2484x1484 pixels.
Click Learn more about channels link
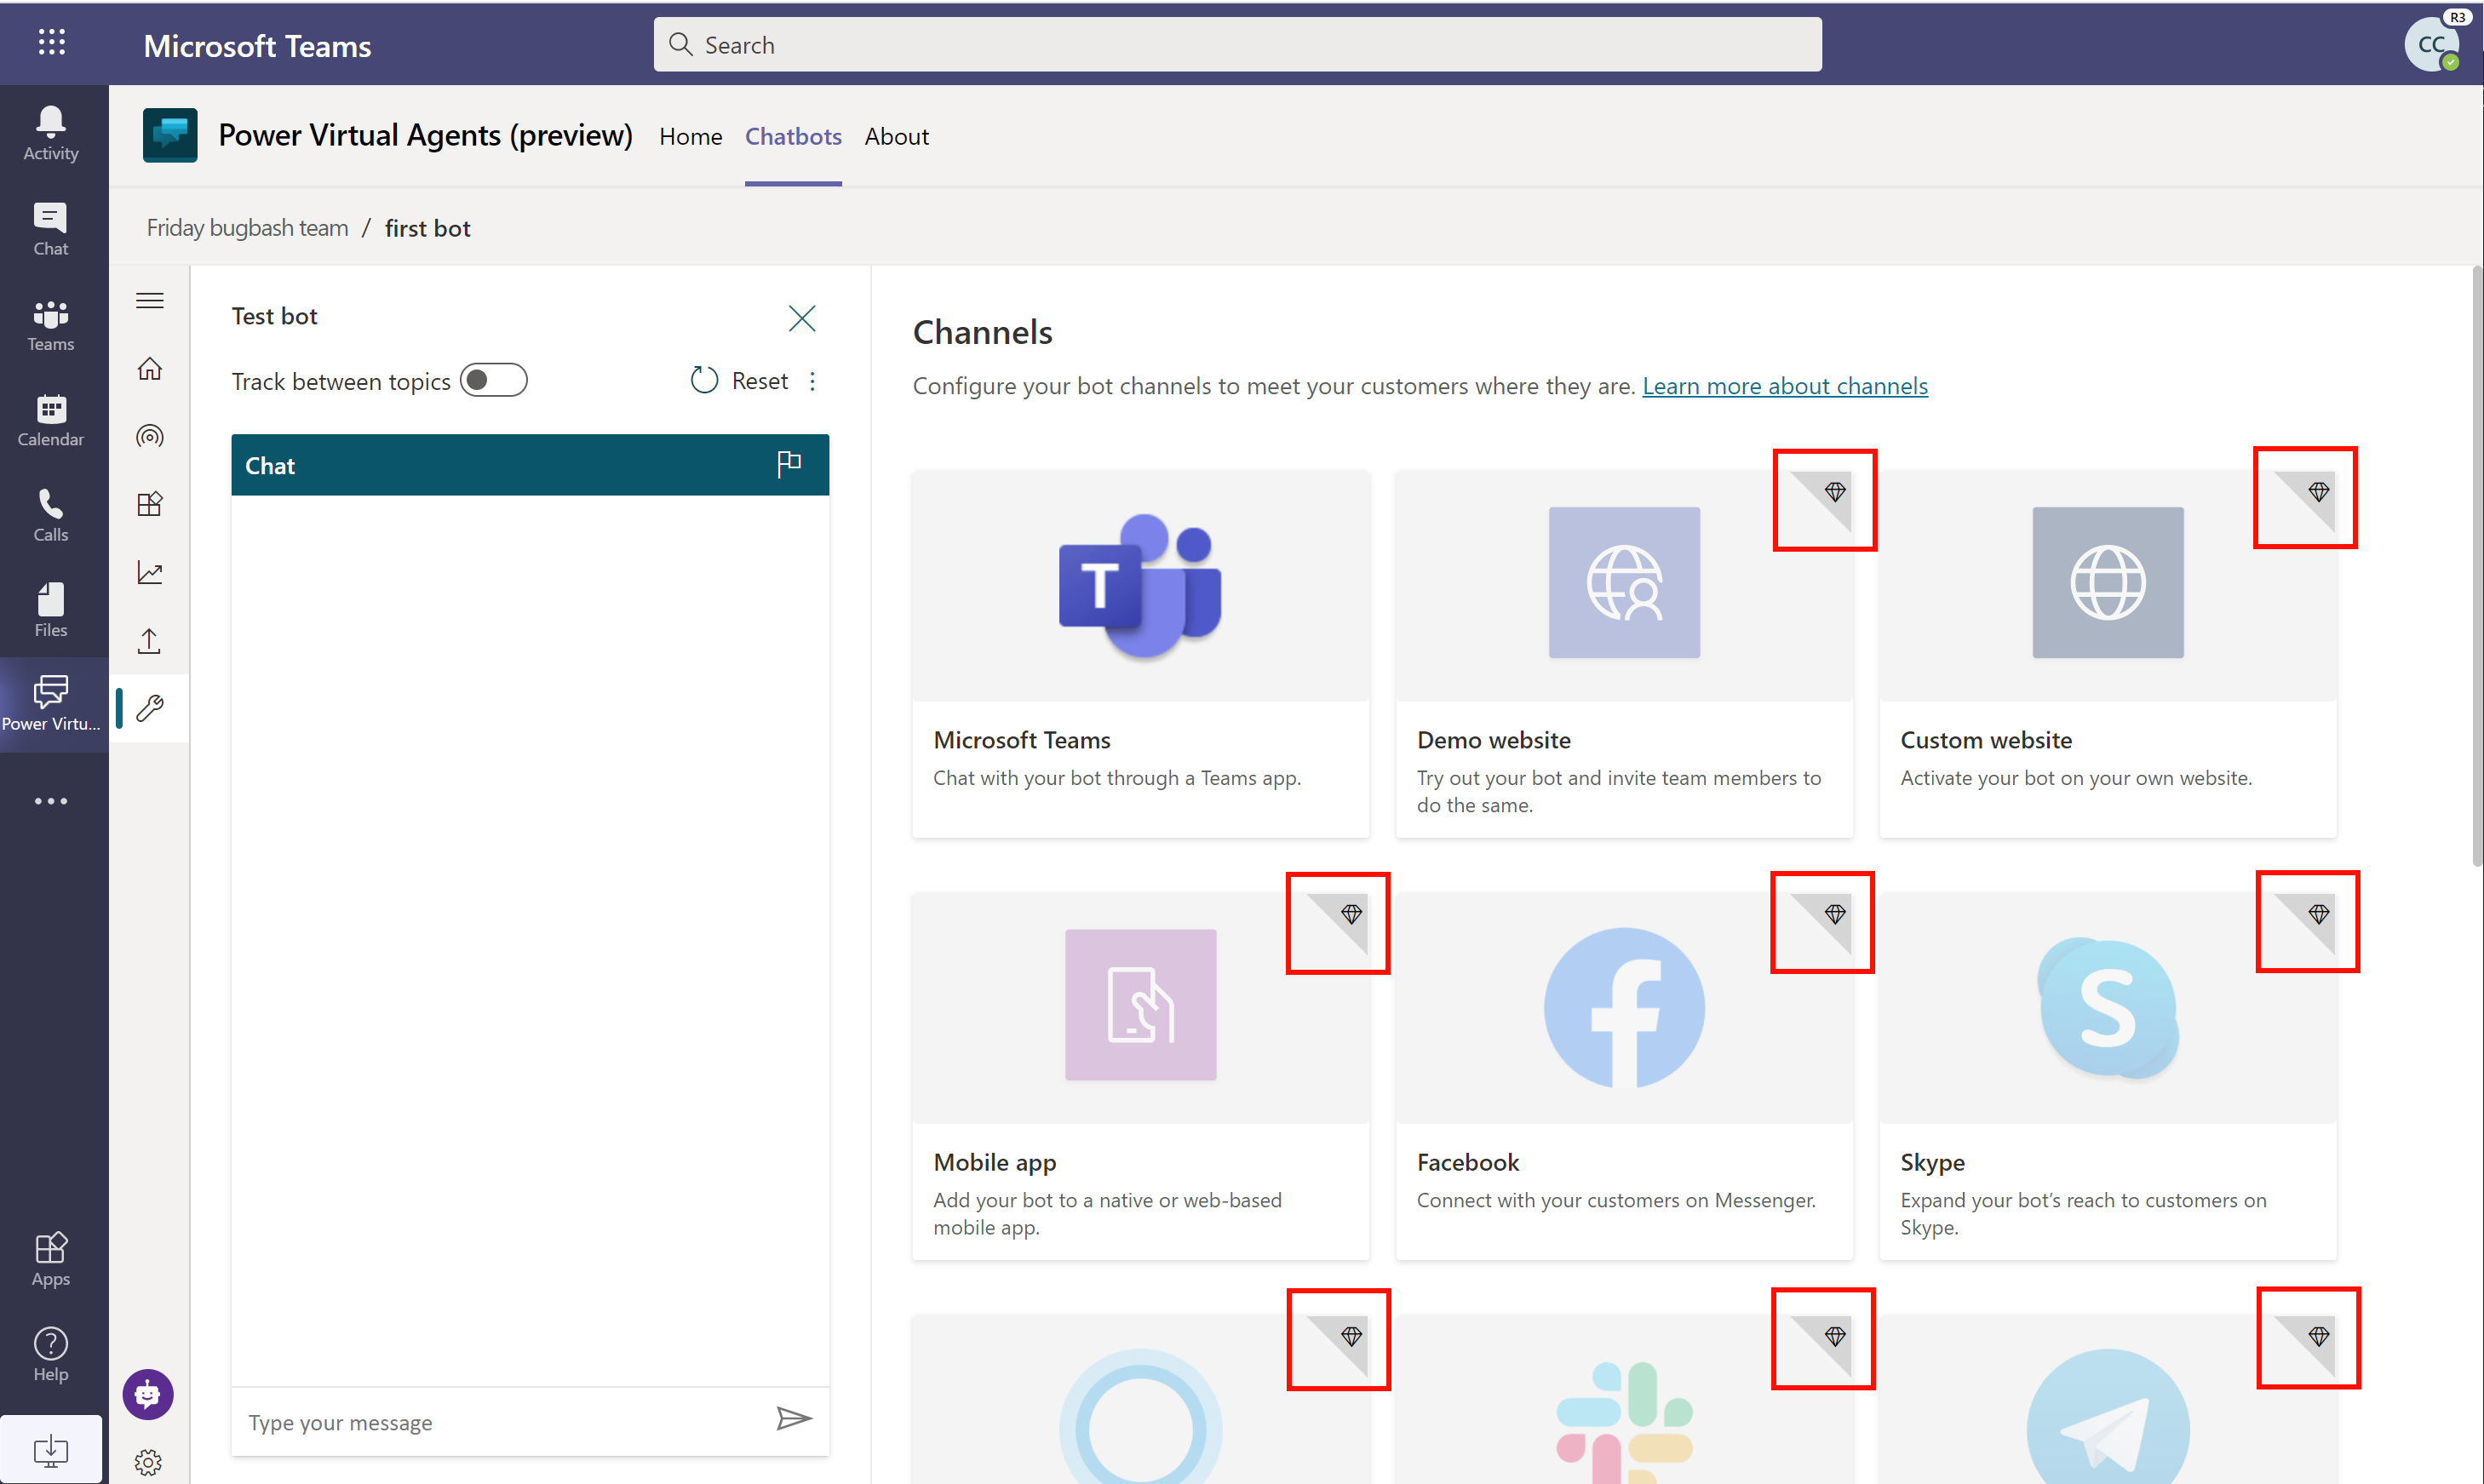coord(1784,383)
